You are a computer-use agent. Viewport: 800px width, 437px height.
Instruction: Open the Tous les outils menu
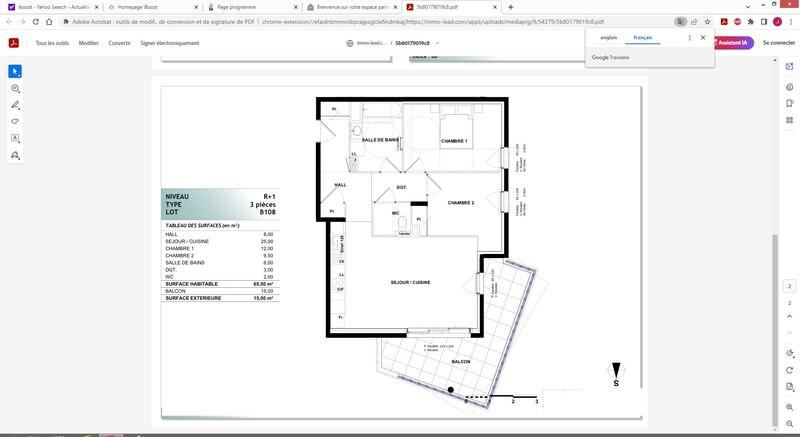point(53,43)
